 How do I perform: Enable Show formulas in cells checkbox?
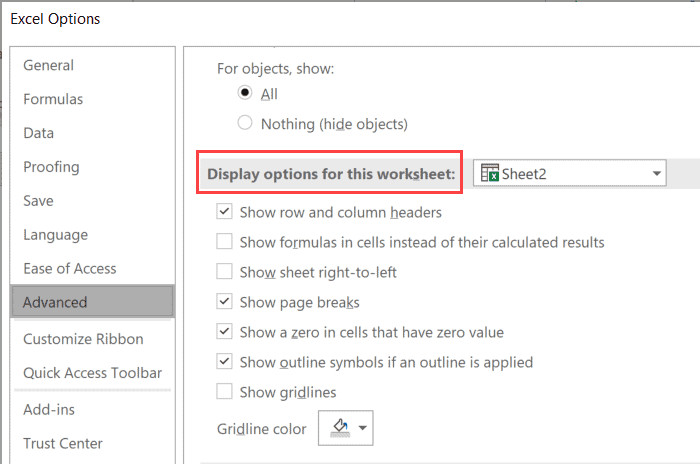pyautogui.click(x=225, y=242)
